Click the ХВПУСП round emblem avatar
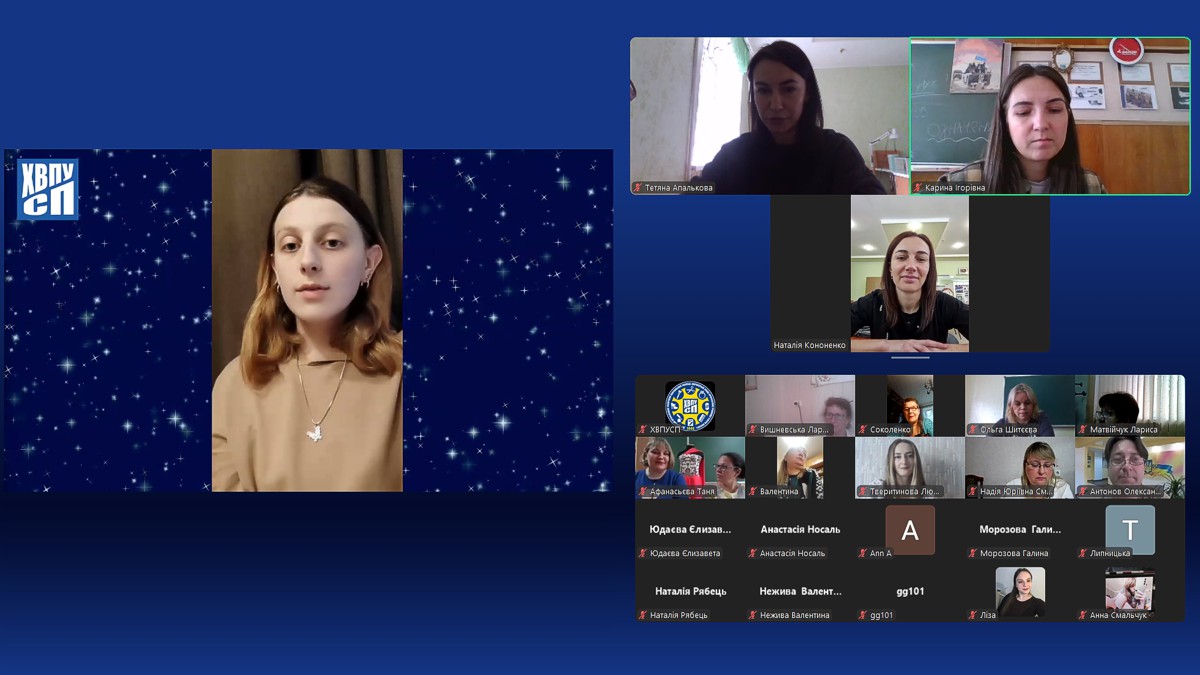Image resolution: width=1200 pixels, height=675 pixels. coord(690,405)
